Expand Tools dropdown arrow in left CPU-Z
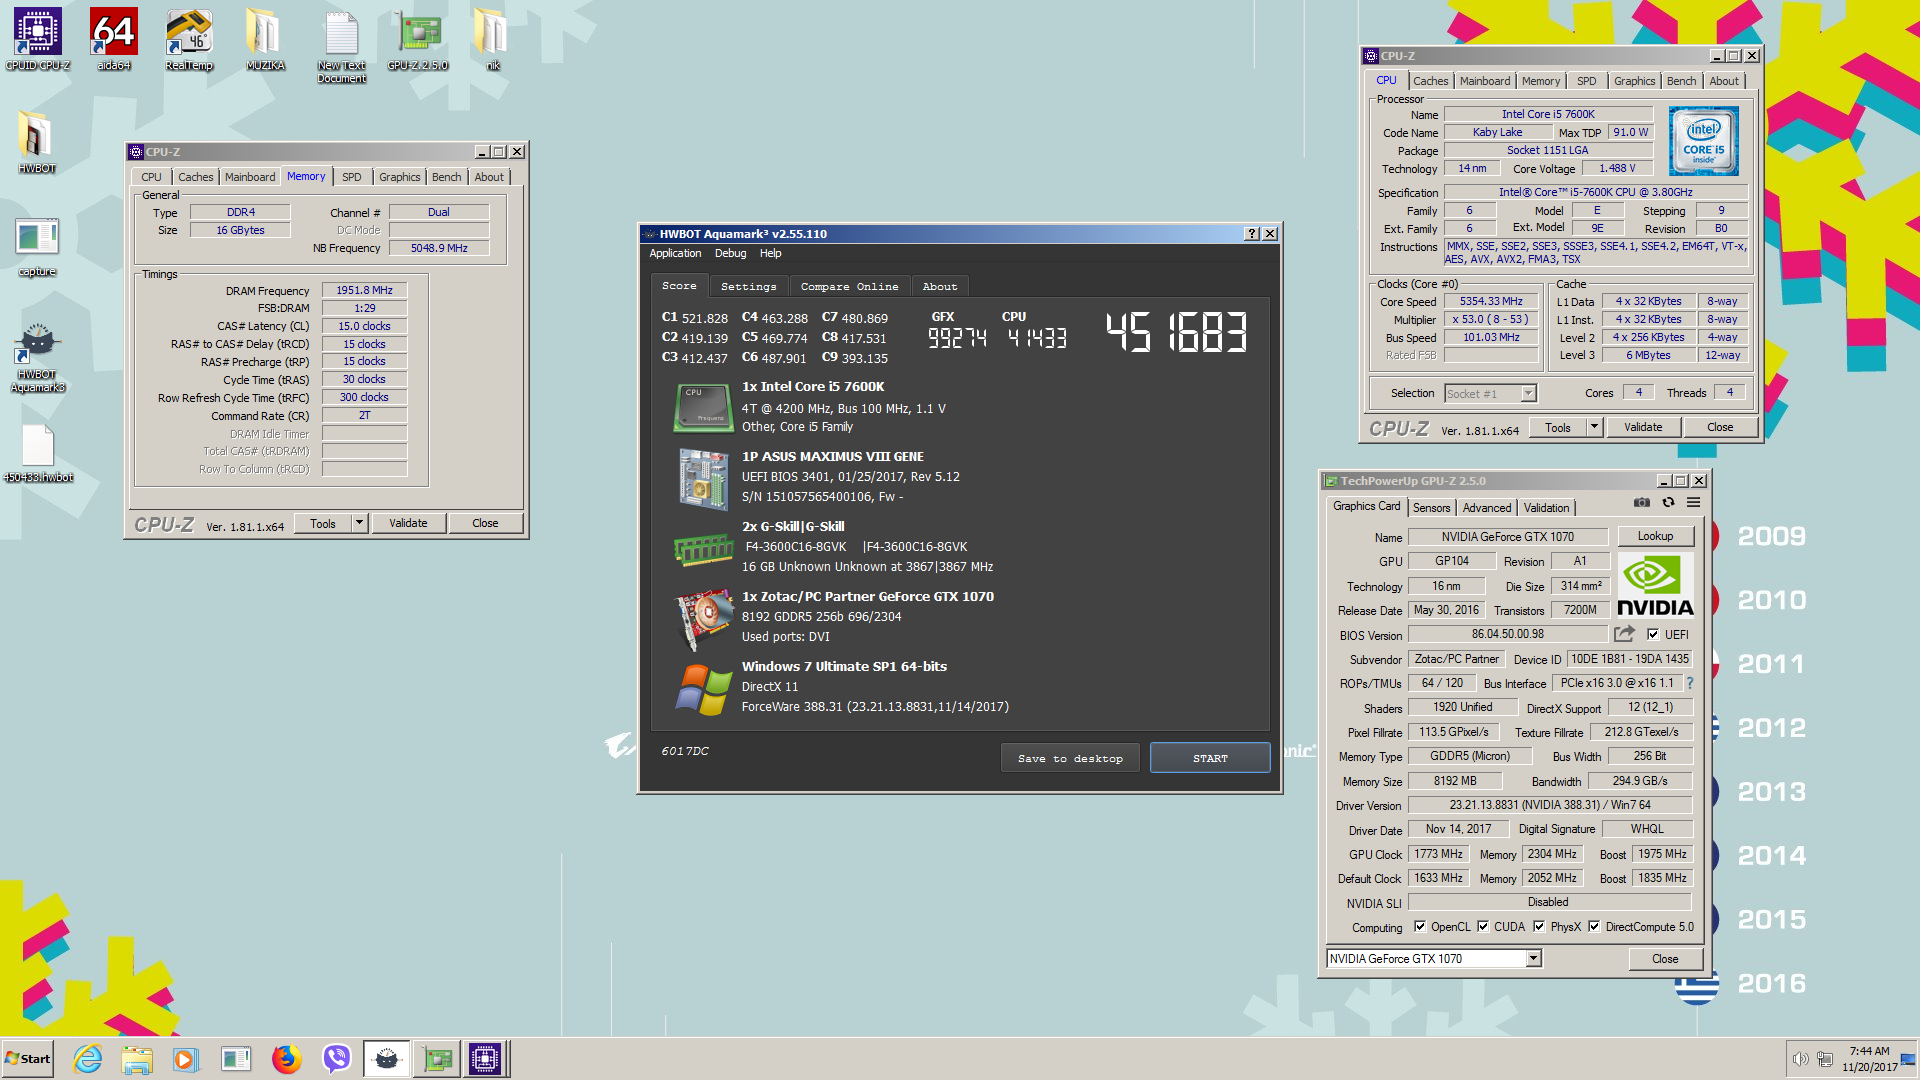Screen dimensions: 1920x1080 tap(359, 523)
